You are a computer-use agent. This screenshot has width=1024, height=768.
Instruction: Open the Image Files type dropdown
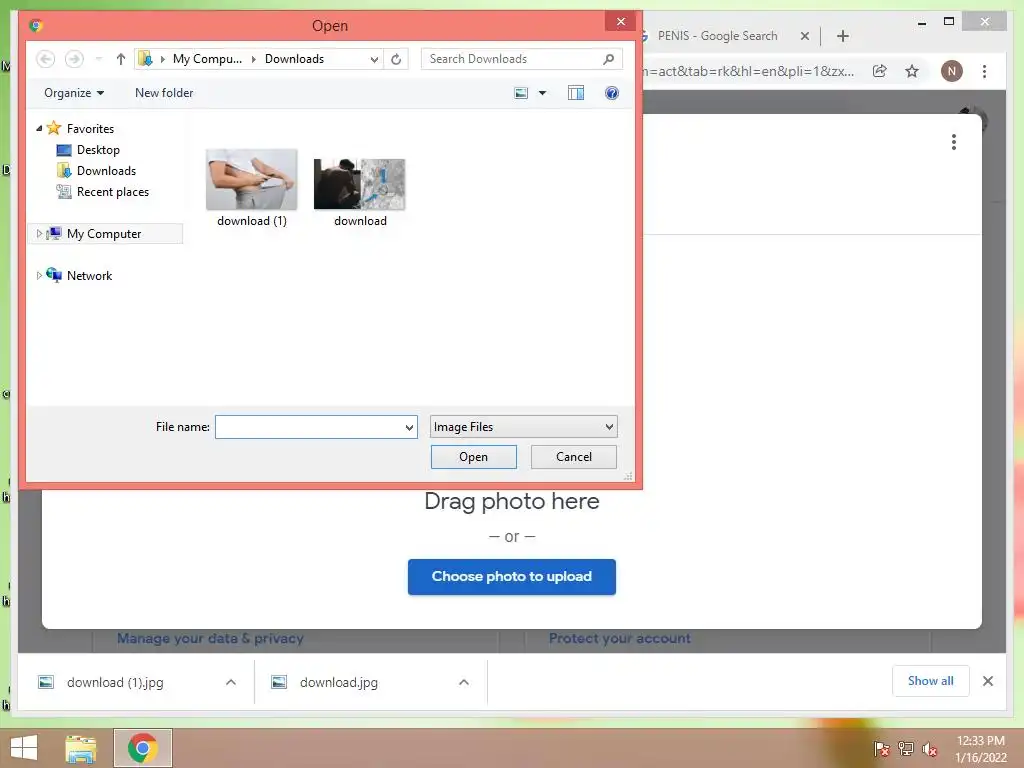[x=523, y=426]
